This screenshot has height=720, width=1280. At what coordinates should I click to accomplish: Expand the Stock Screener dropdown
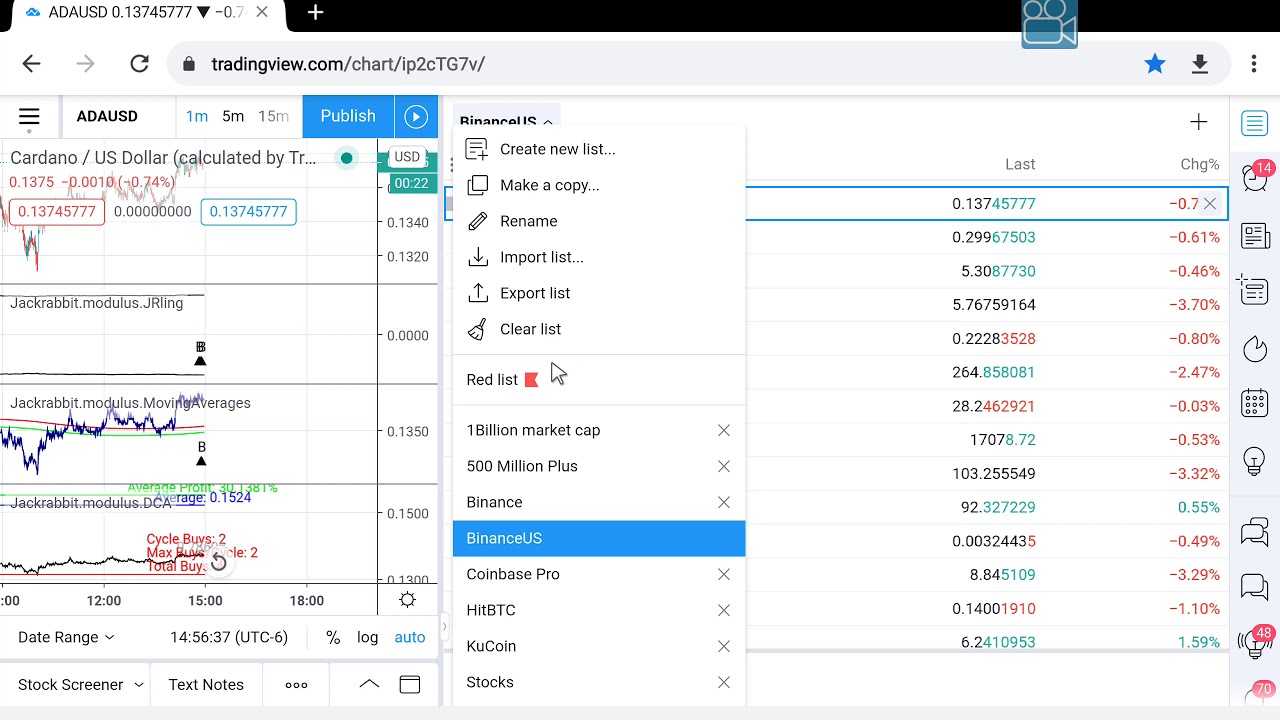[81, 685]
